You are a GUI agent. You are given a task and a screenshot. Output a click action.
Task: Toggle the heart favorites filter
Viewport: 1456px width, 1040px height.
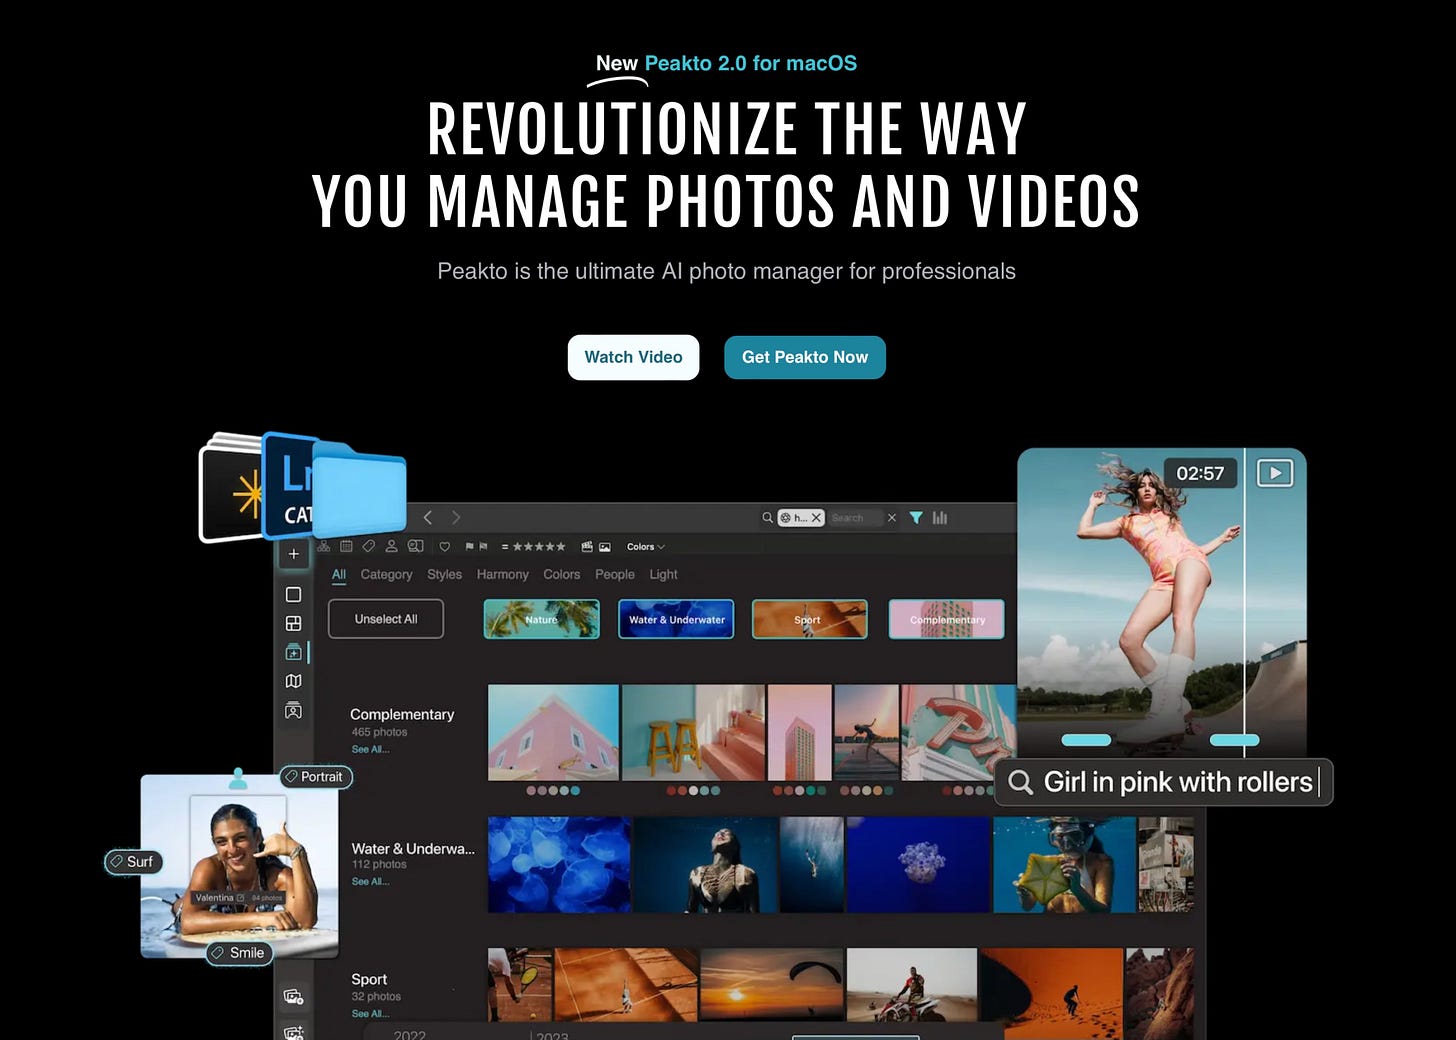[445, 546]
